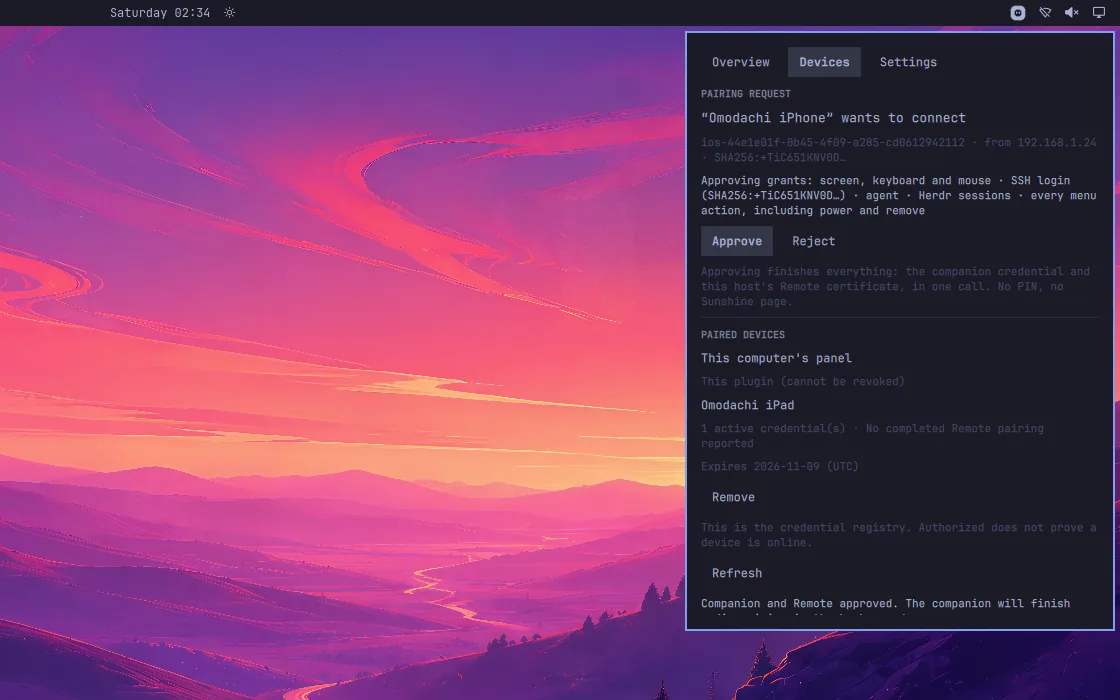This screenshot has width=1120, height=700.
Task: Click the "This plugin (cannot be revoked)" note
Action: 803,382
